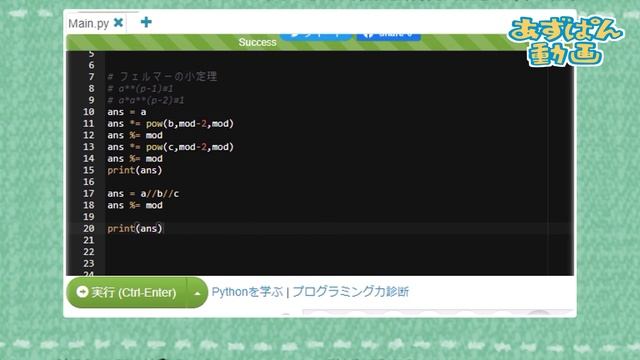Screen dimensions: 640x360
Task: Click line 15 'print(ans)'
Action: coord(135,170)
